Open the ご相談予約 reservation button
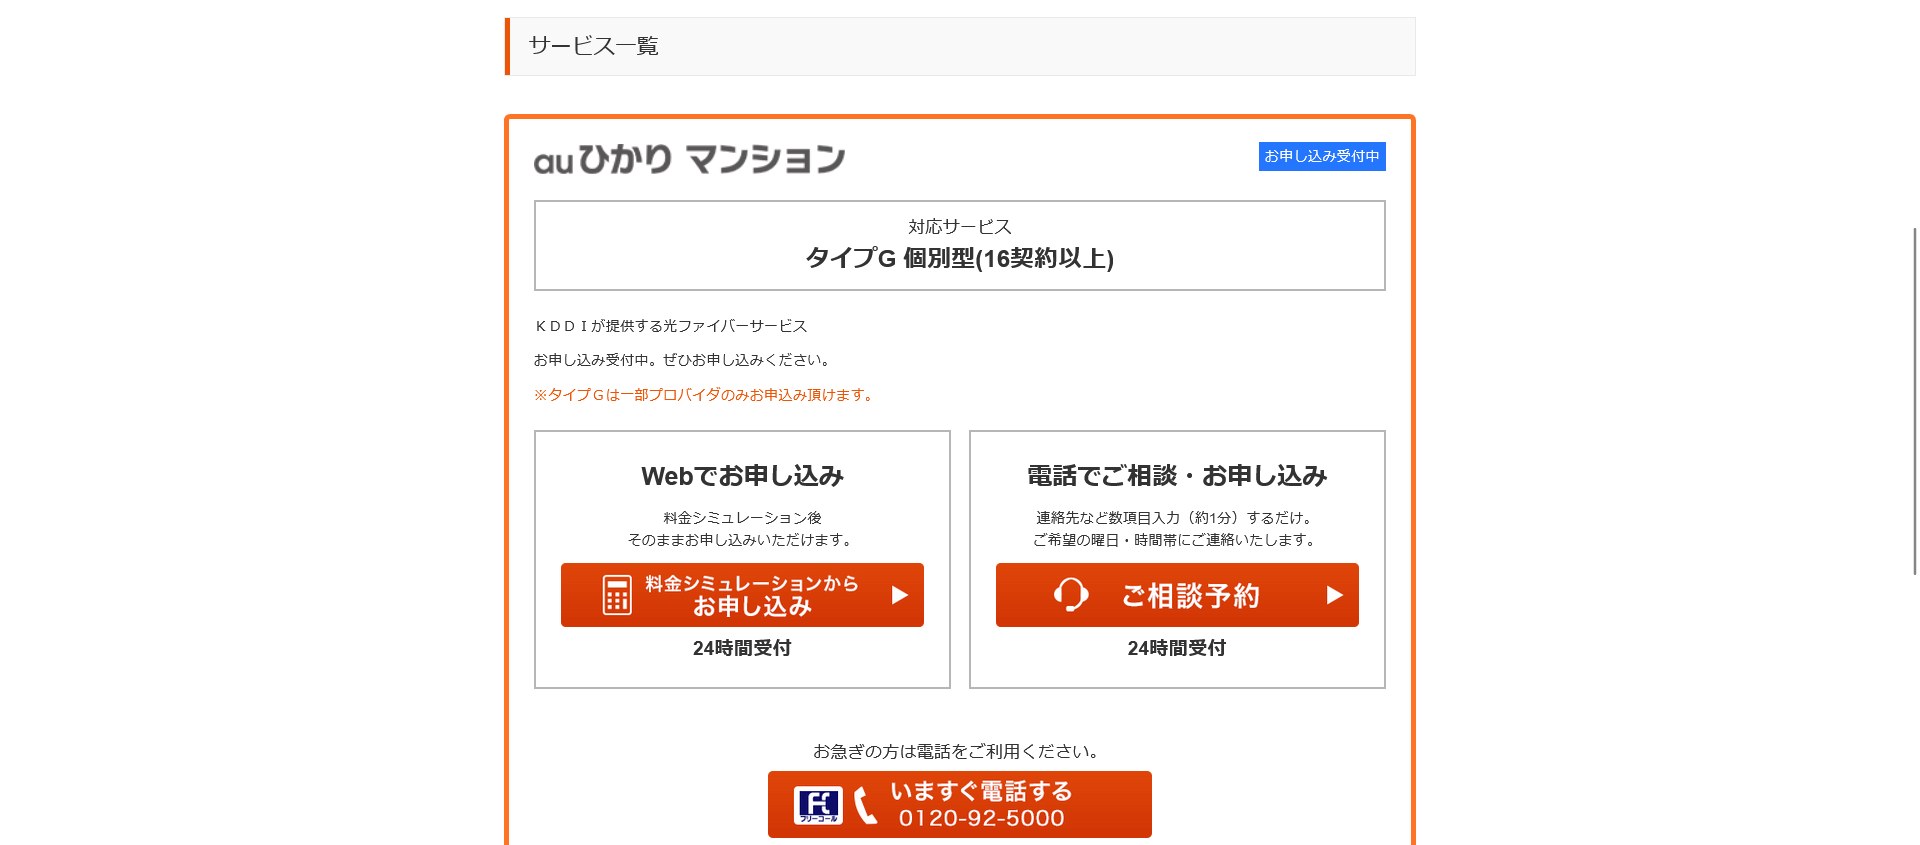The width and height of the screenshot is (1920, 845). click(x=1177, y=595)
